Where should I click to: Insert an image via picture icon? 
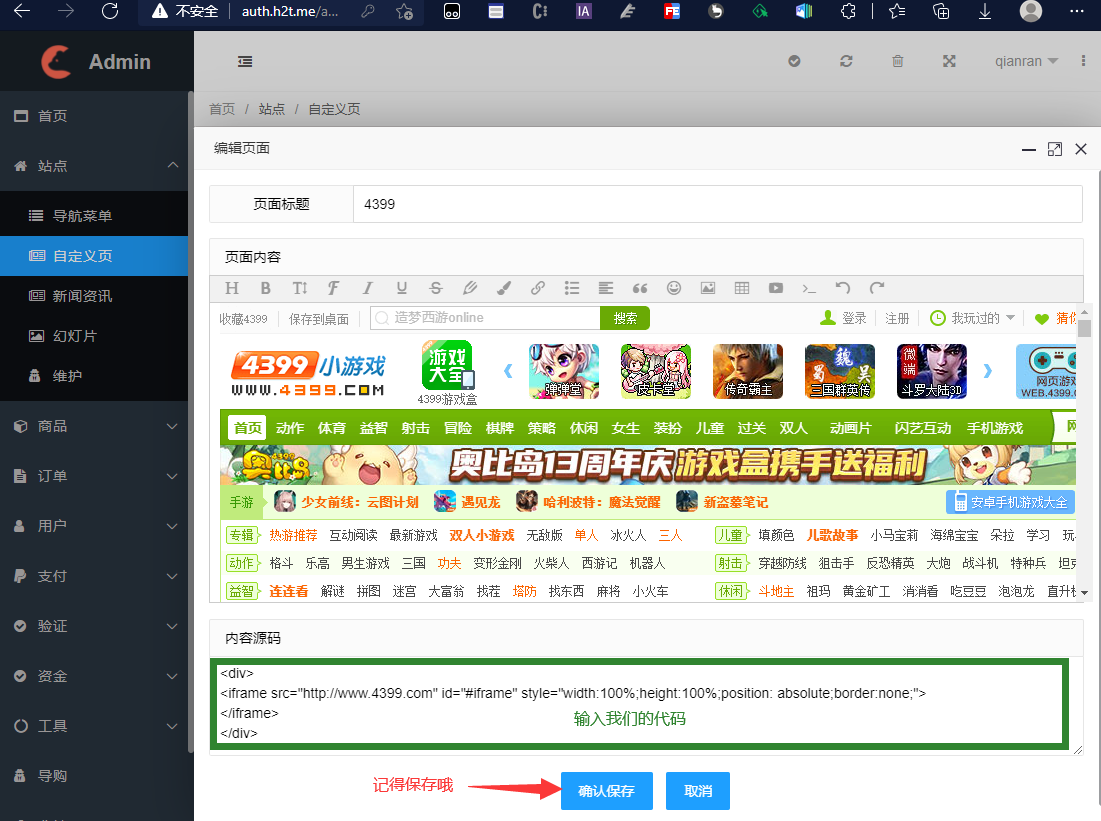pyautogui.click(x=708, y=288)
